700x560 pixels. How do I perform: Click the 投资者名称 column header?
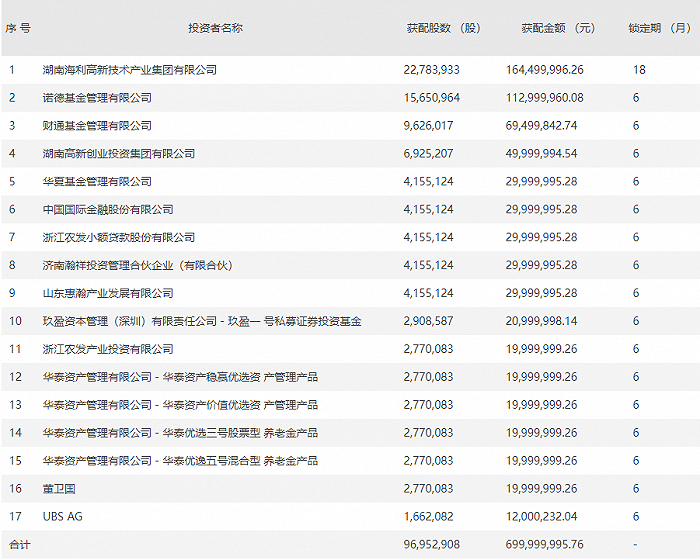[x=215, y=28]
